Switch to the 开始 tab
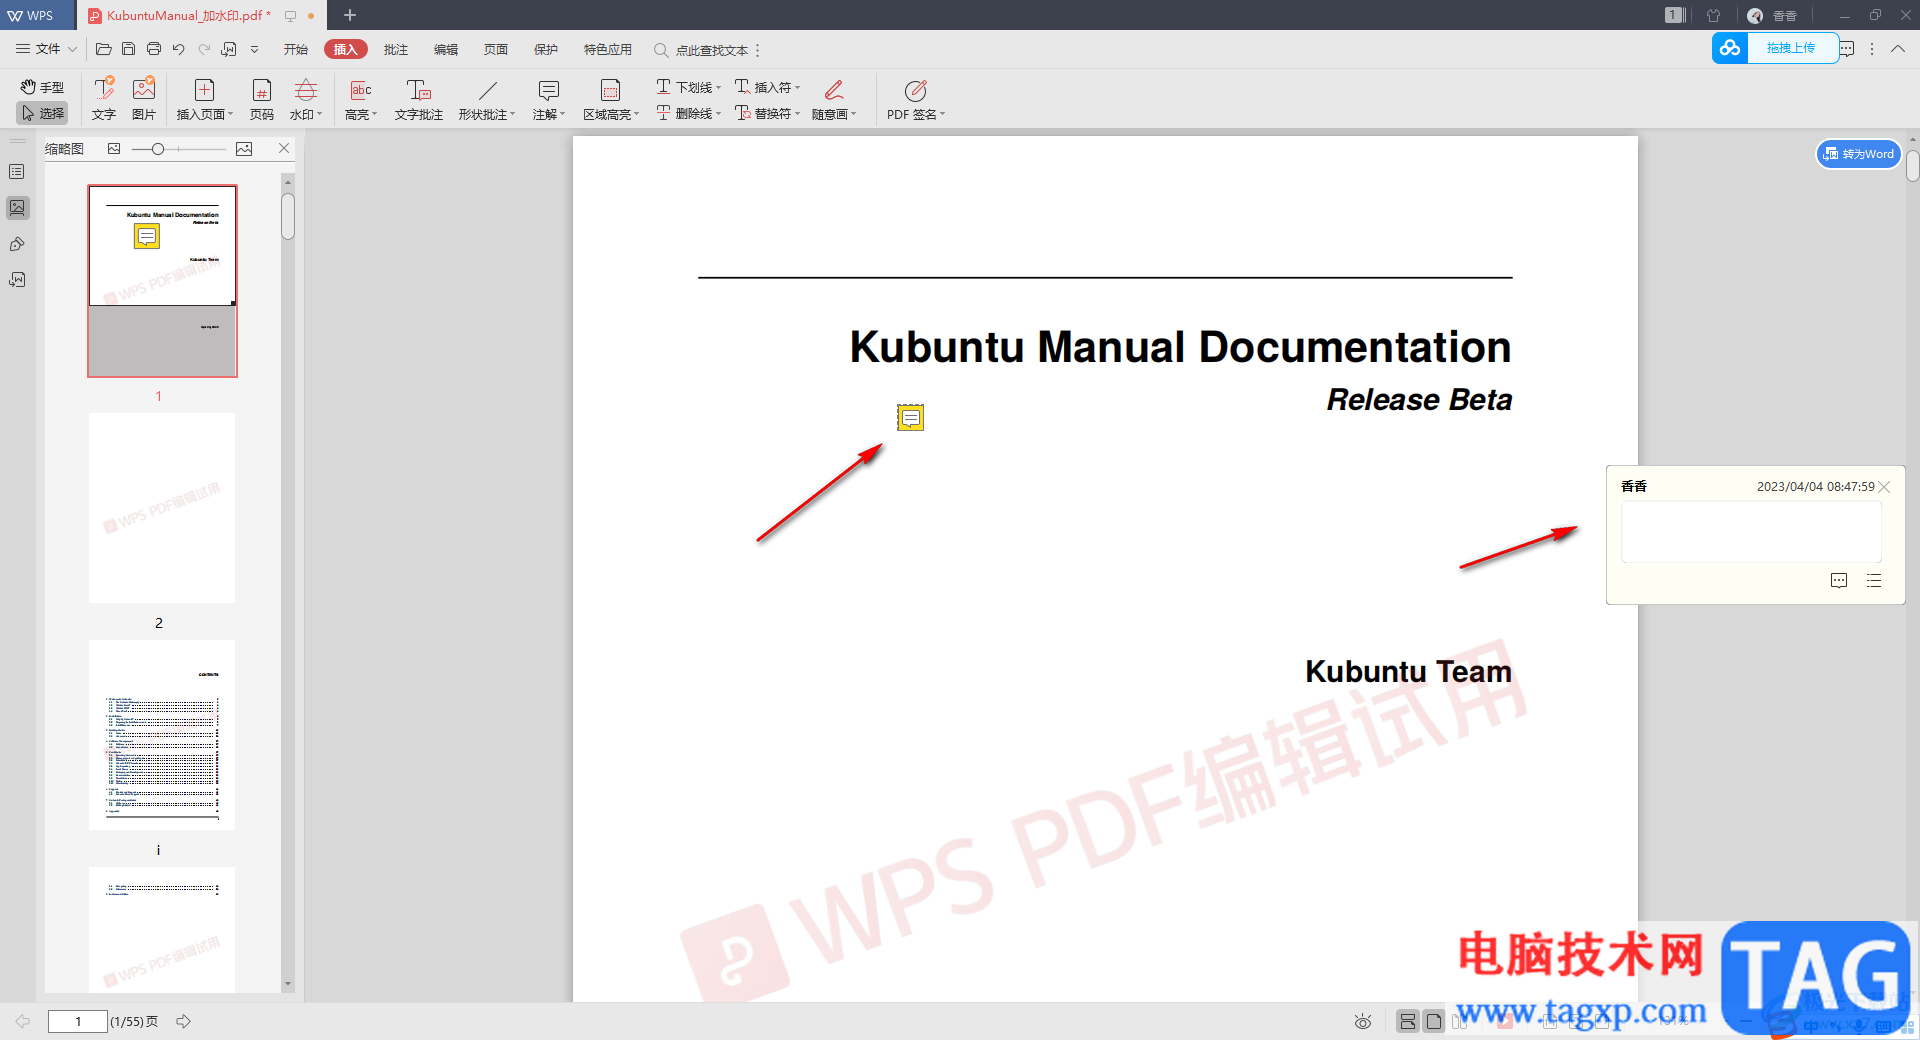Viewport: 1920px width, 1040px height. tap(295, 49)
